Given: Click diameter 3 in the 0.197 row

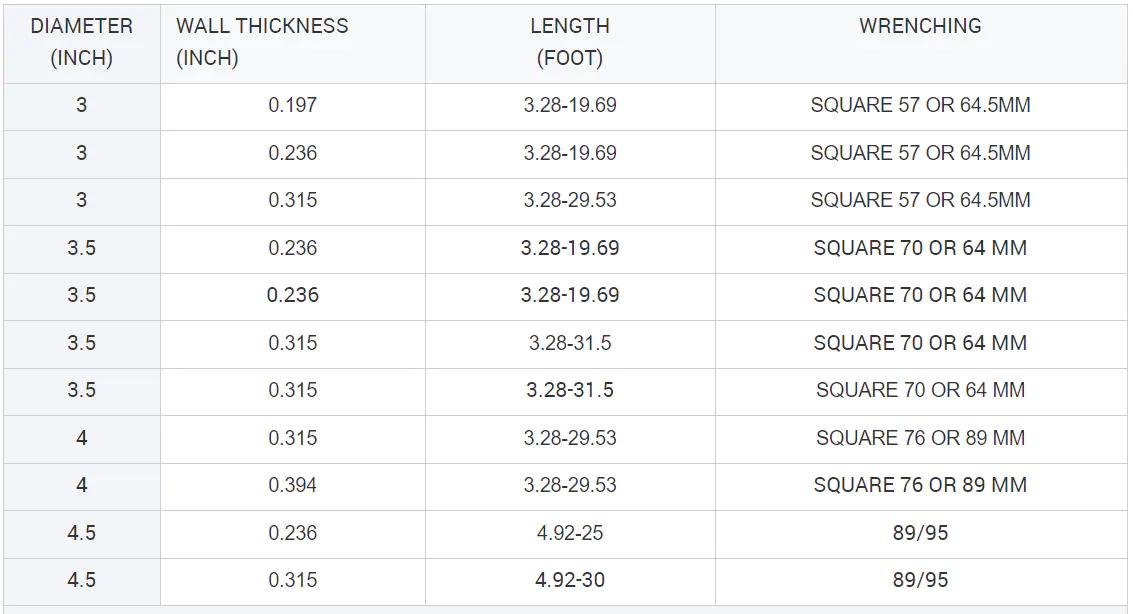Looking at the screenshot, I should click(x=82, y=105).
